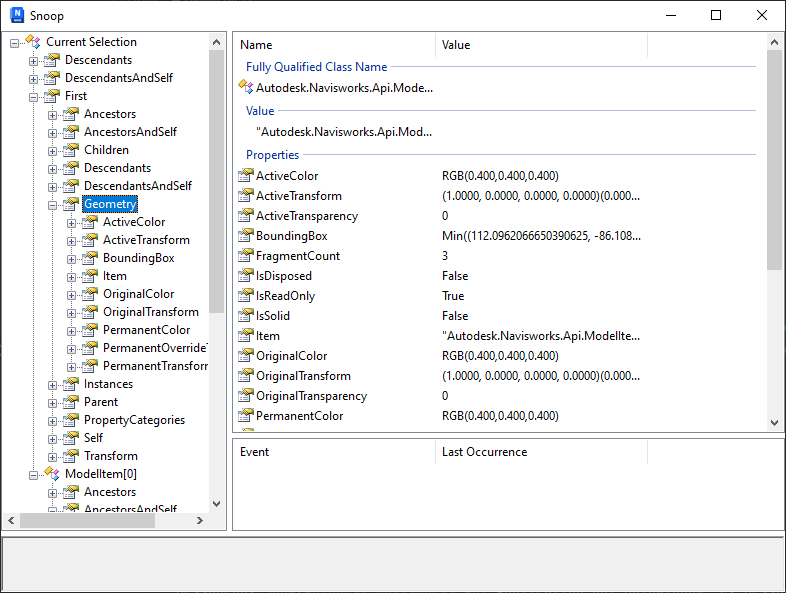Screen dimensions: 786x593
Task: Click the tree panel scroll down arrow
Action: coord(217,504)
